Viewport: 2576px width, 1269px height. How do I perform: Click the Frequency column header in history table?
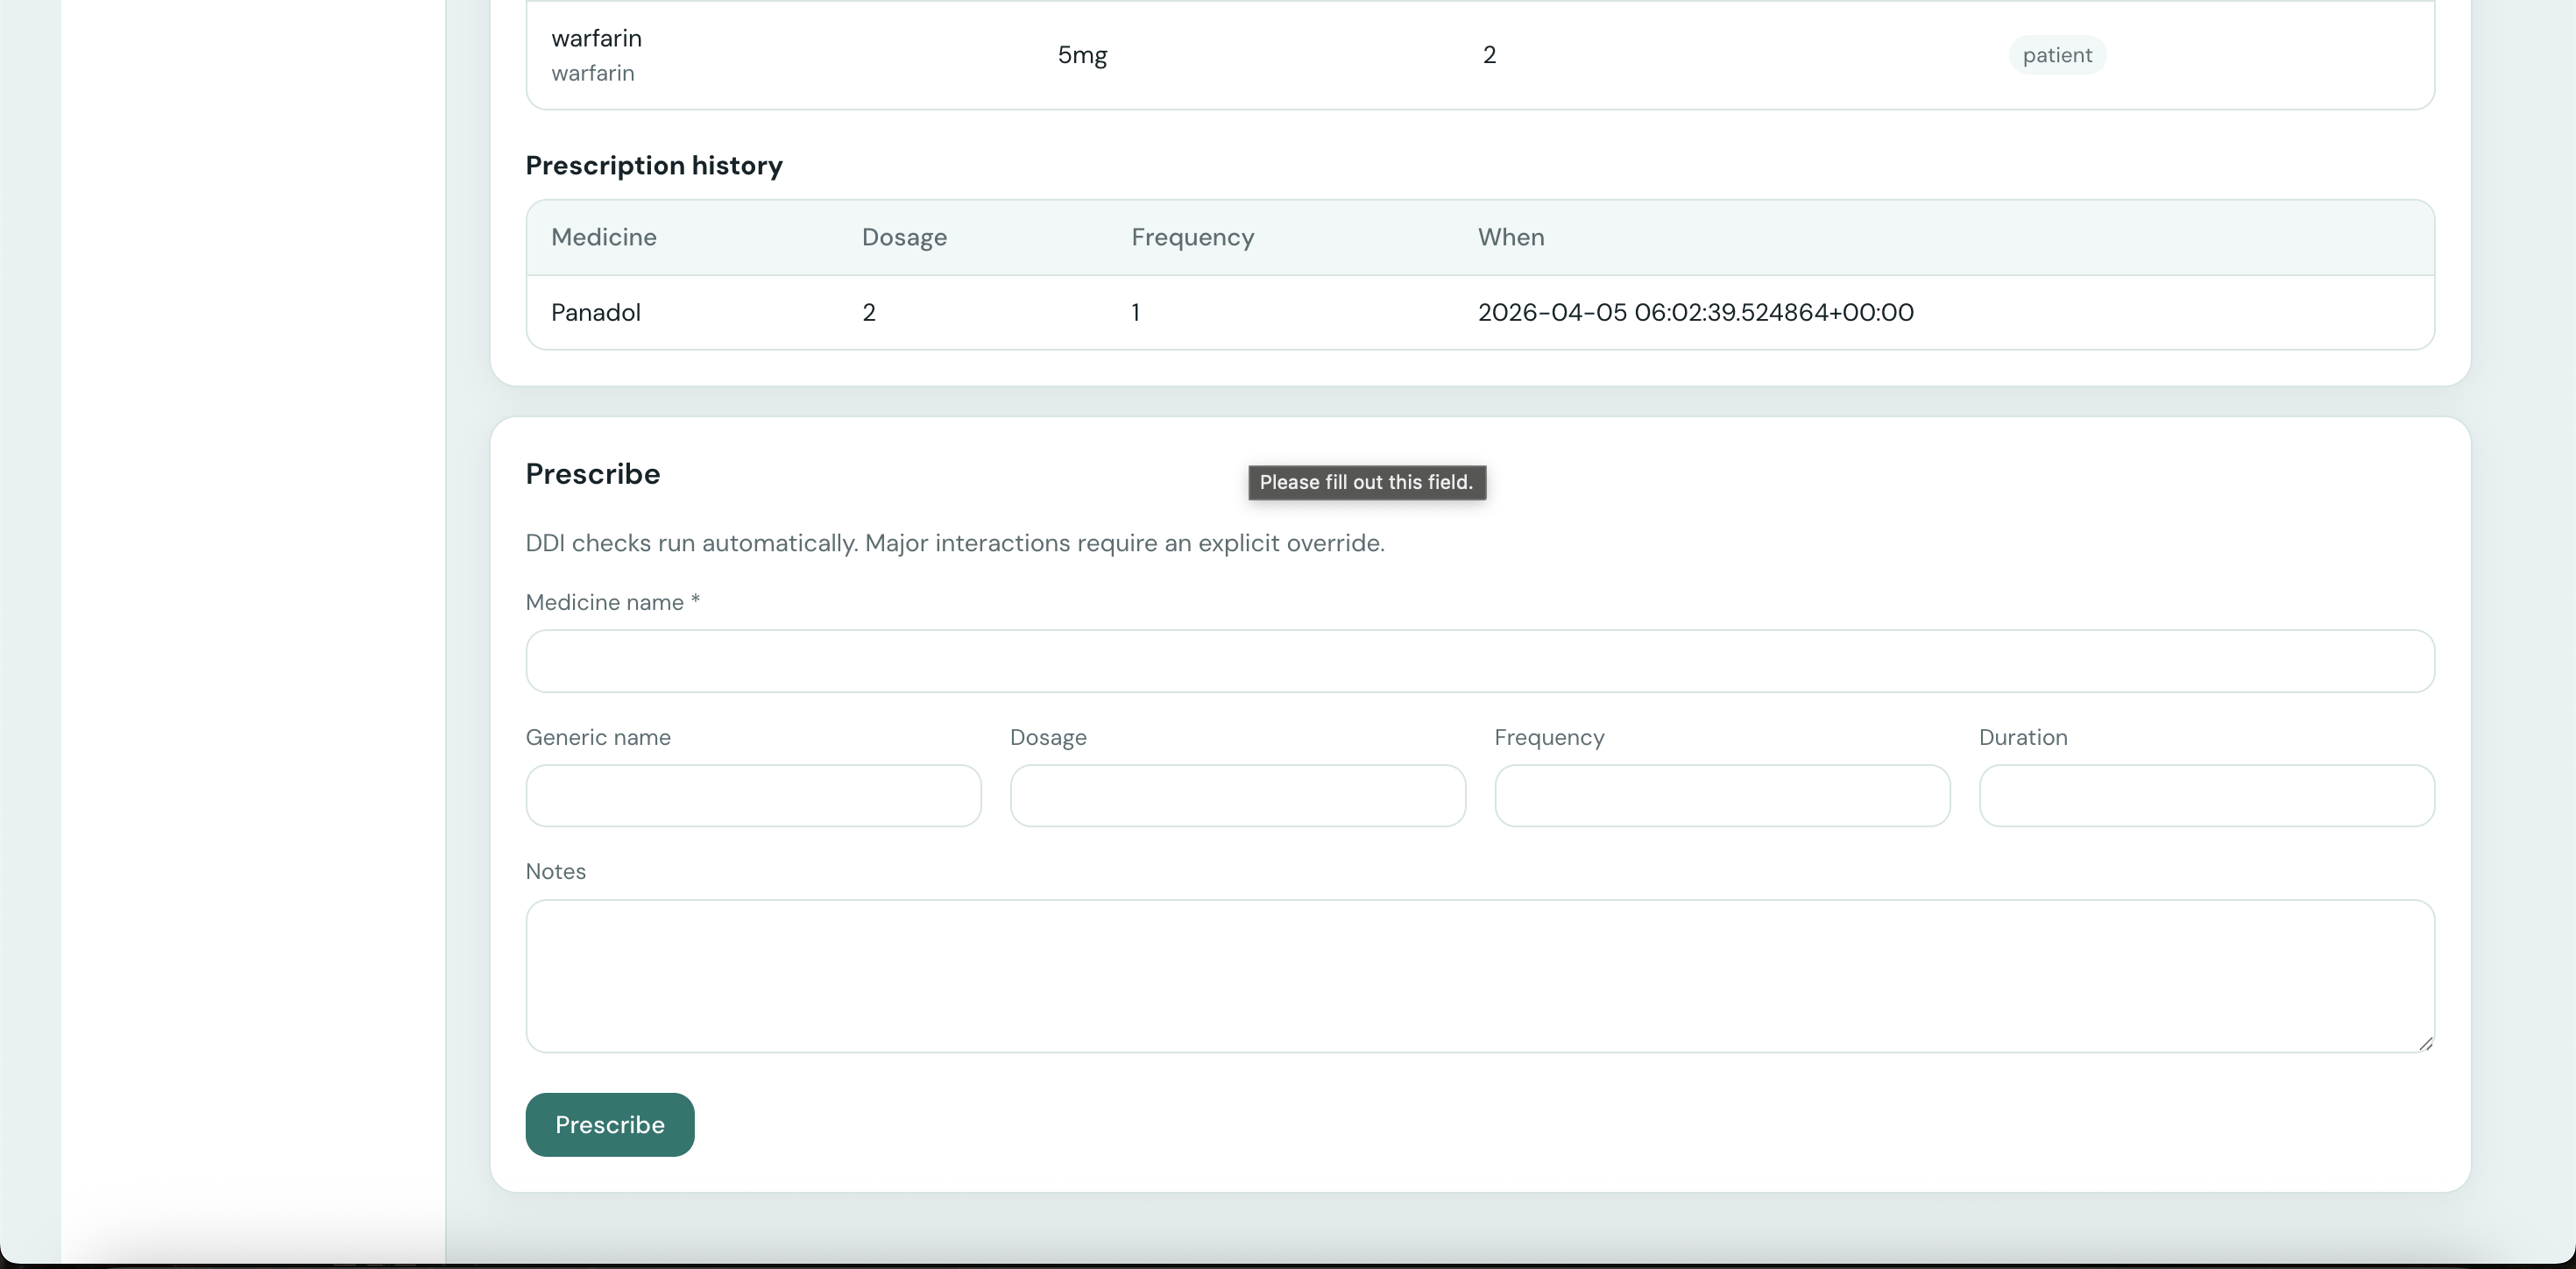[1192, 237]
